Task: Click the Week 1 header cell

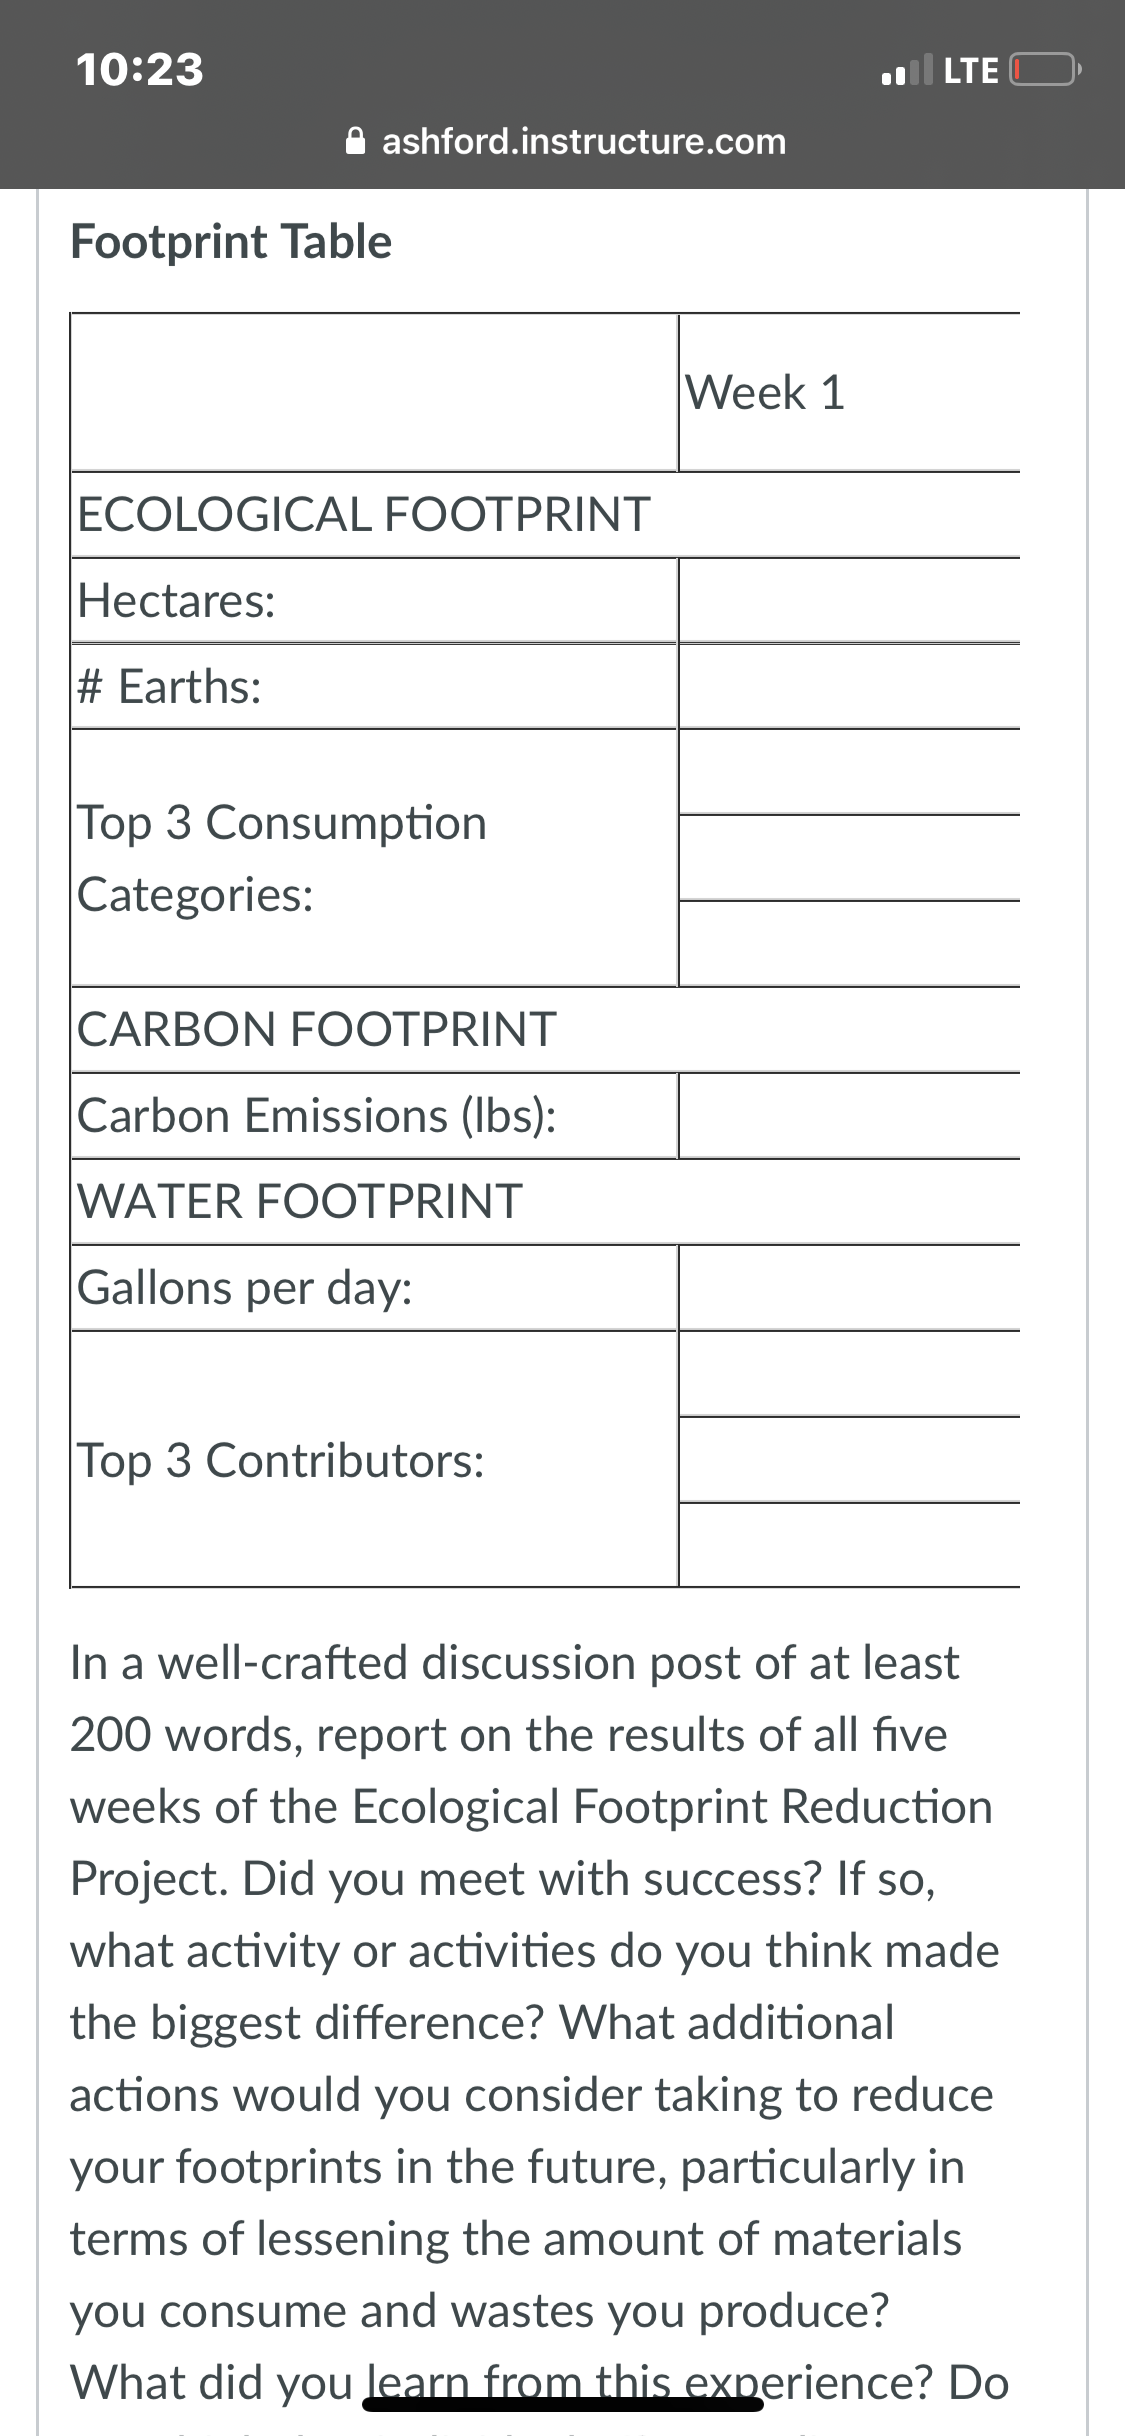Action: coord(850,392)
